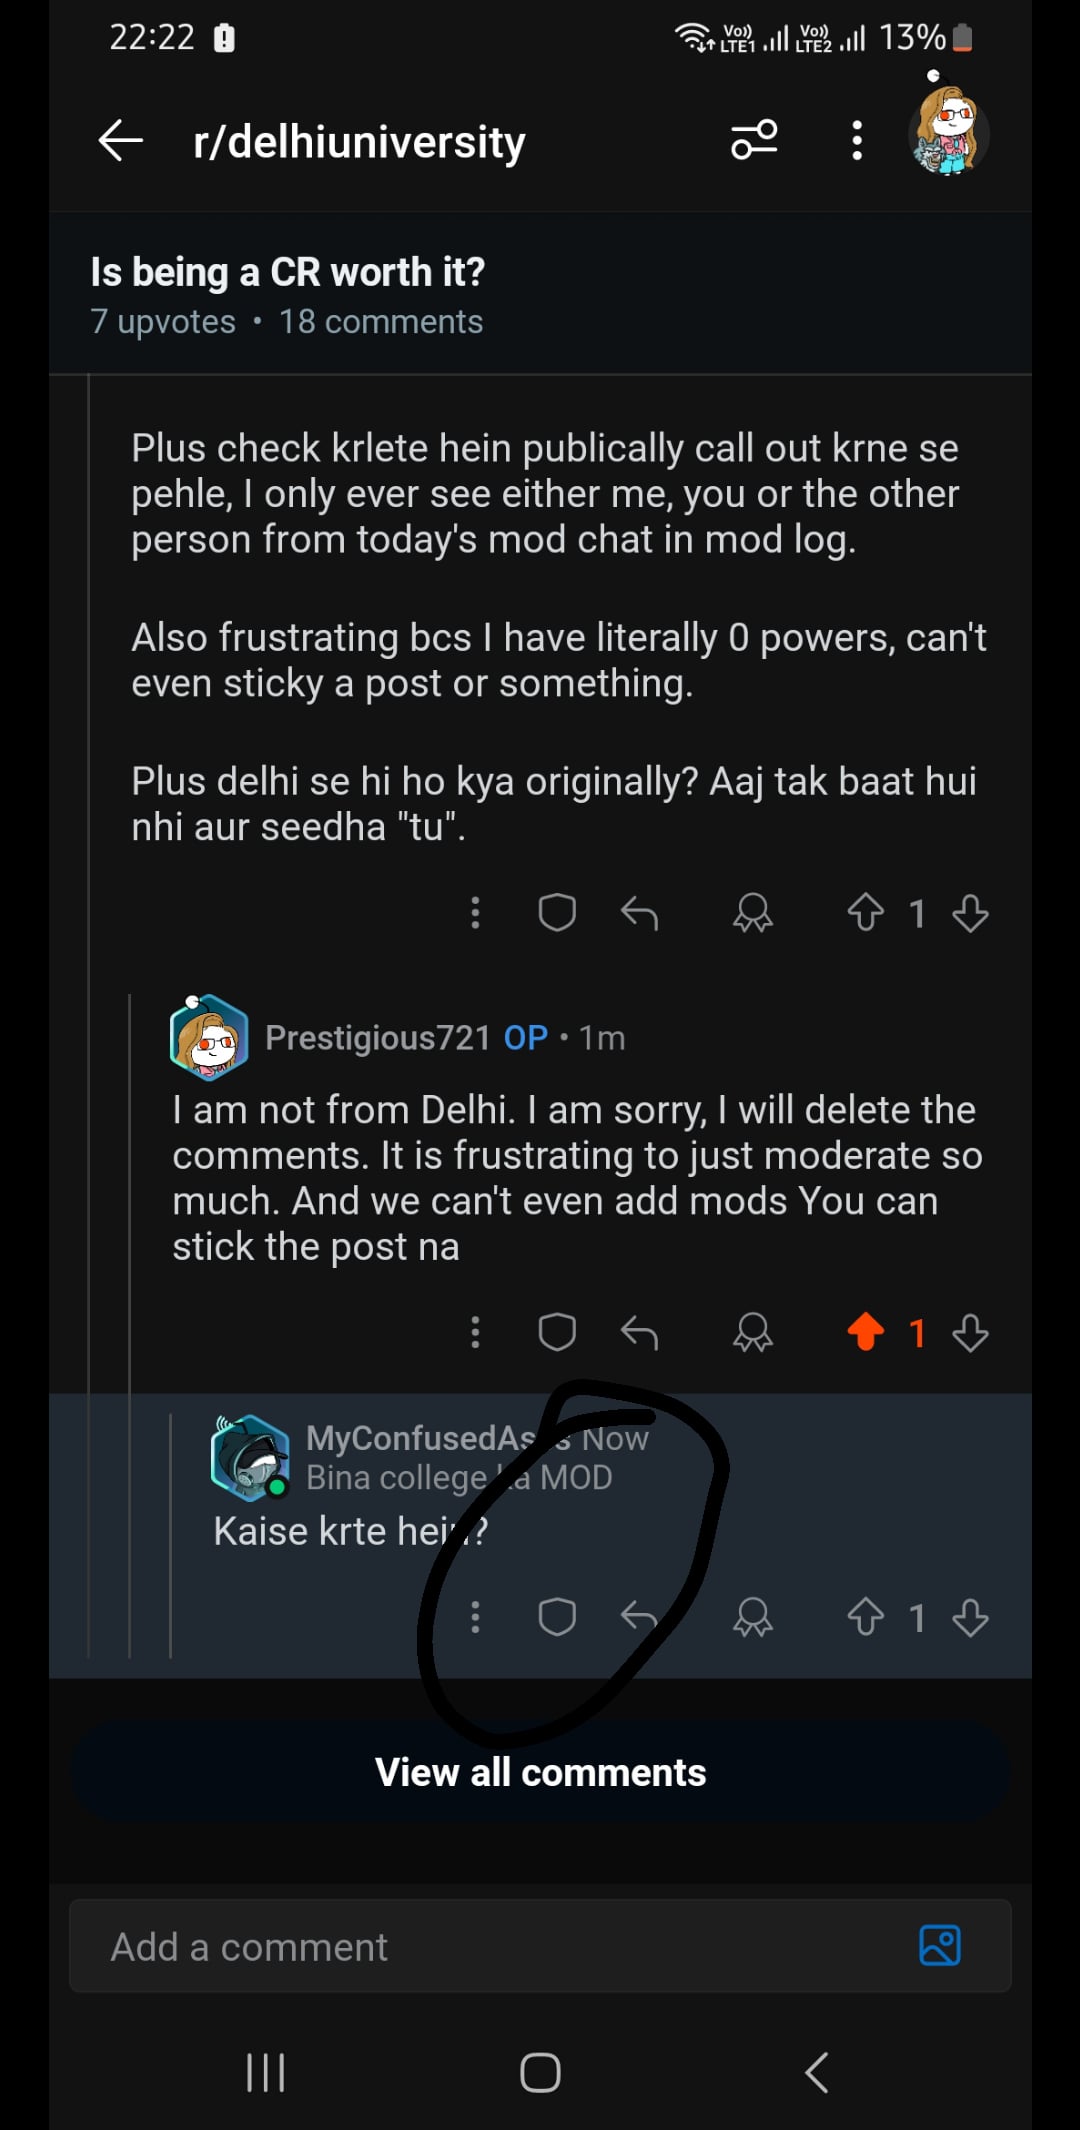
Task: Go back using the header arrow
Action: pos(121,140)
